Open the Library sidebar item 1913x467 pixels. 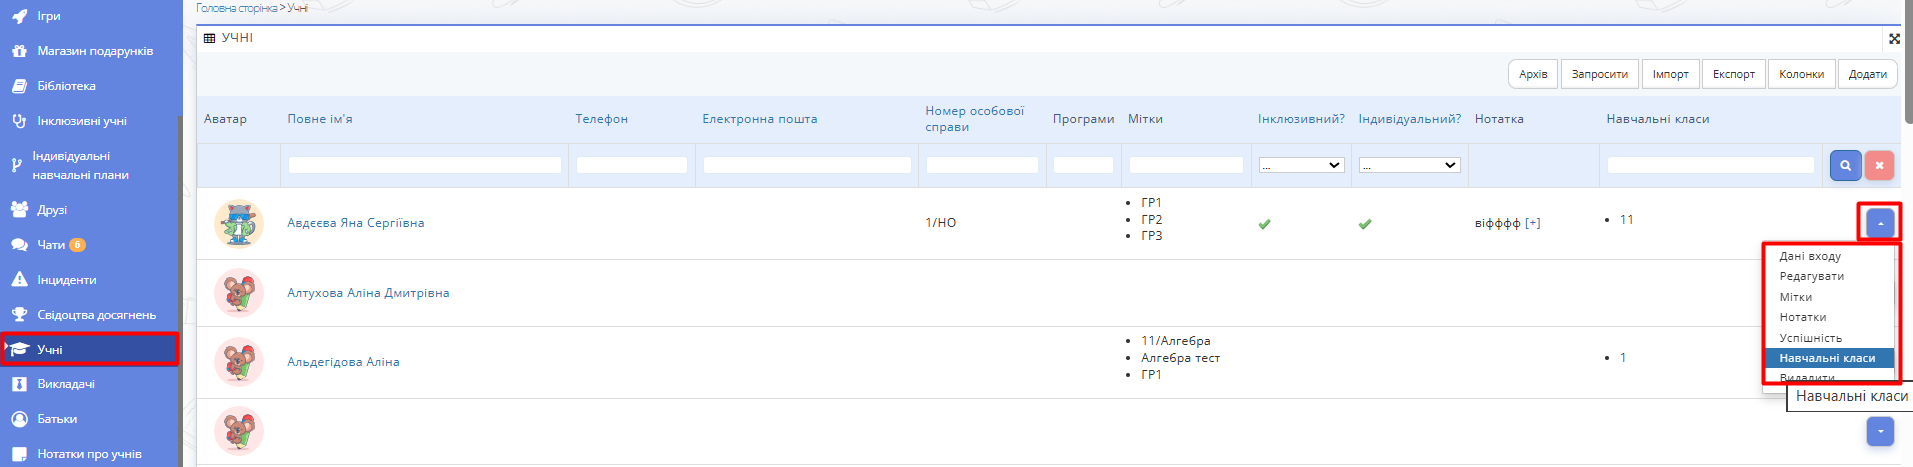pos(66,86)
